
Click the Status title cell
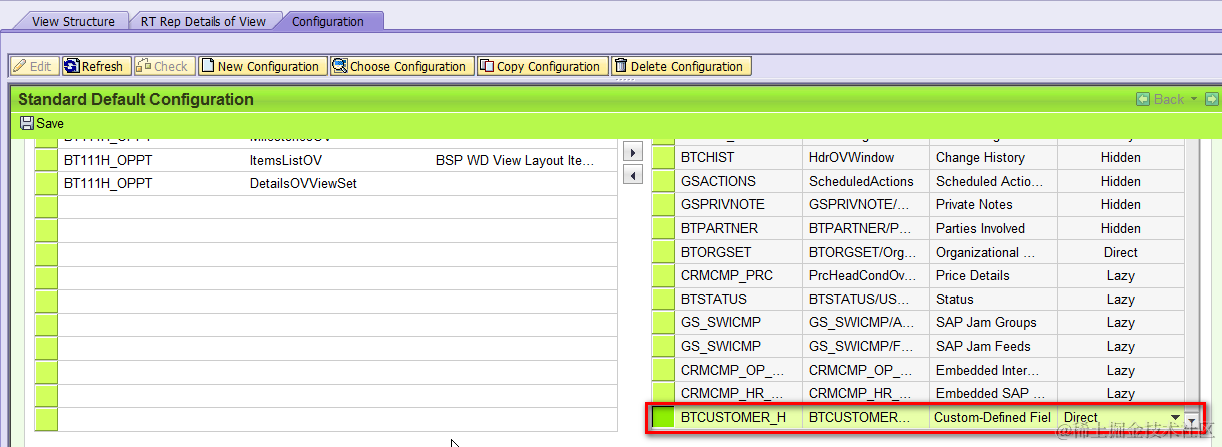pyautogui.click(x=993, y=299)
